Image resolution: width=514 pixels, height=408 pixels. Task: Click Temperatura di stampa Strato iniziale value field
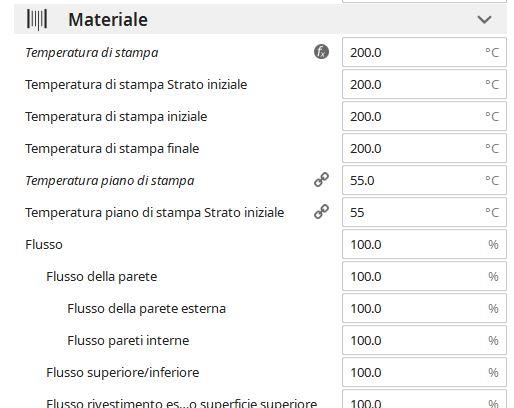pos(424,84)
